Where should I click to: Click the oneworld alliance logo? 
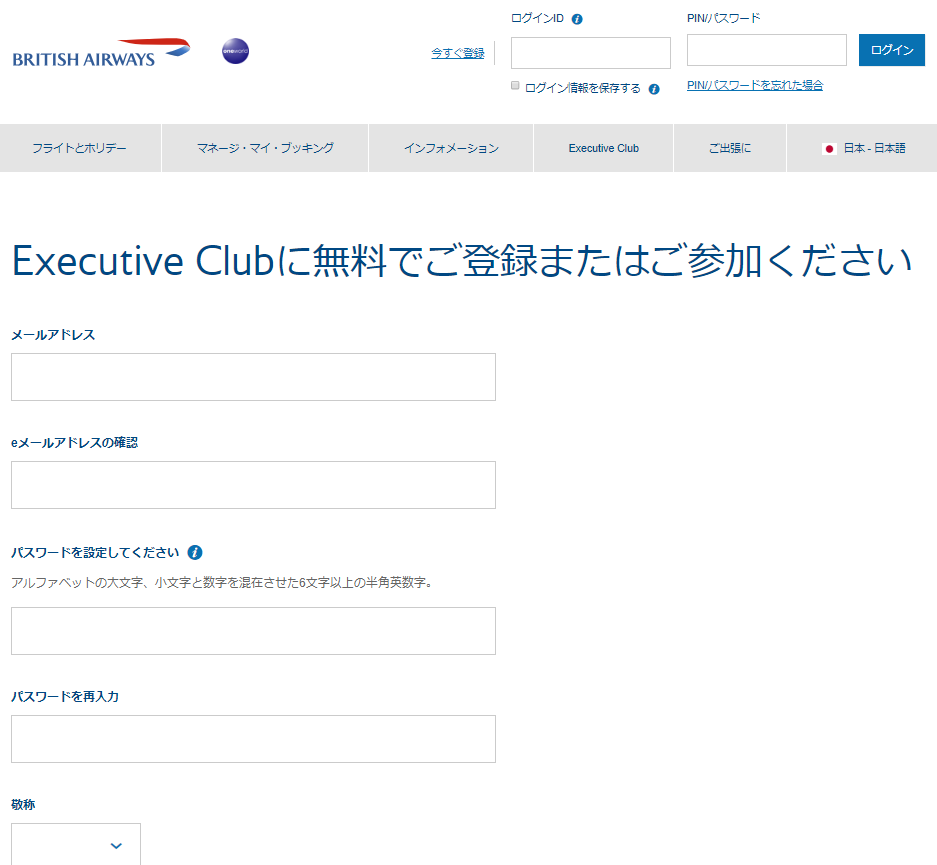(x=235, y=51)
